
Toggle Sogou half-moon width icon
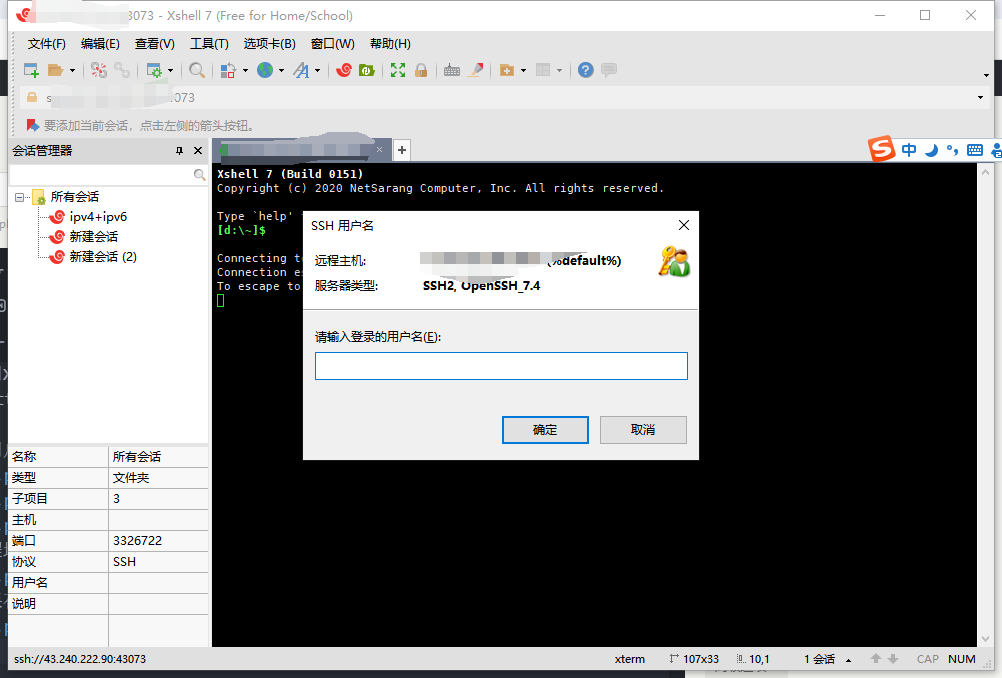click(932, 150)
